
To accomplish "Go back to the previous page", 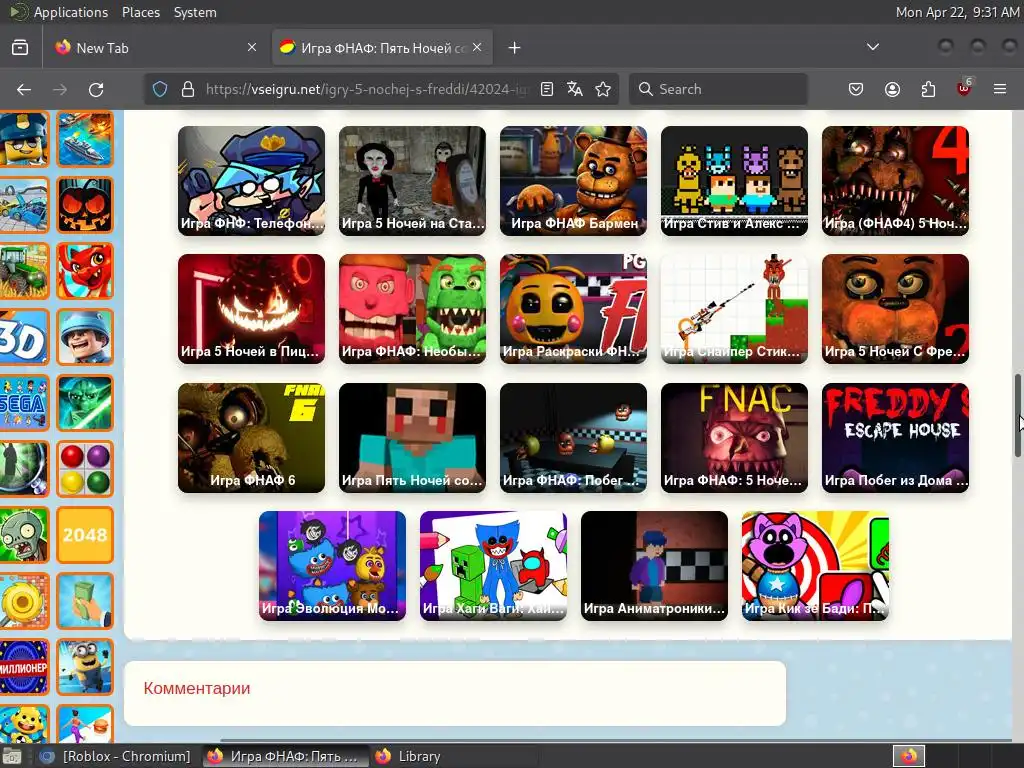I will coord(24,89).
